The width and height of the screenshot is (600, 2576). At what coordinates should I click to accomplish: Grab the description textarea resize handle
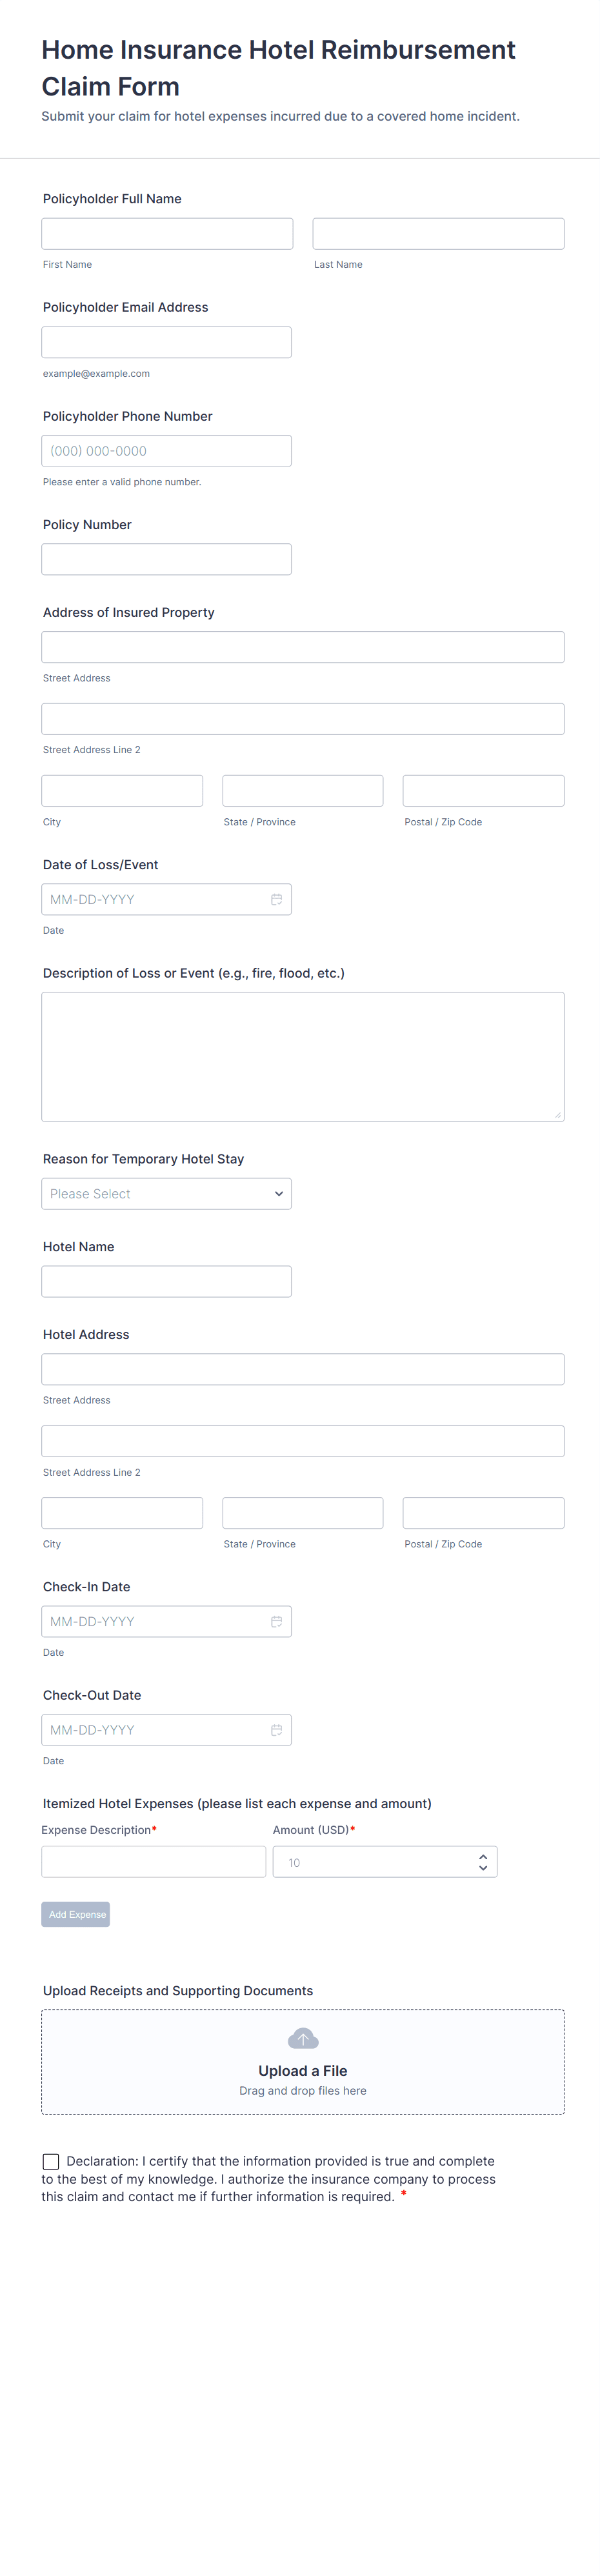coord(558,1115)
